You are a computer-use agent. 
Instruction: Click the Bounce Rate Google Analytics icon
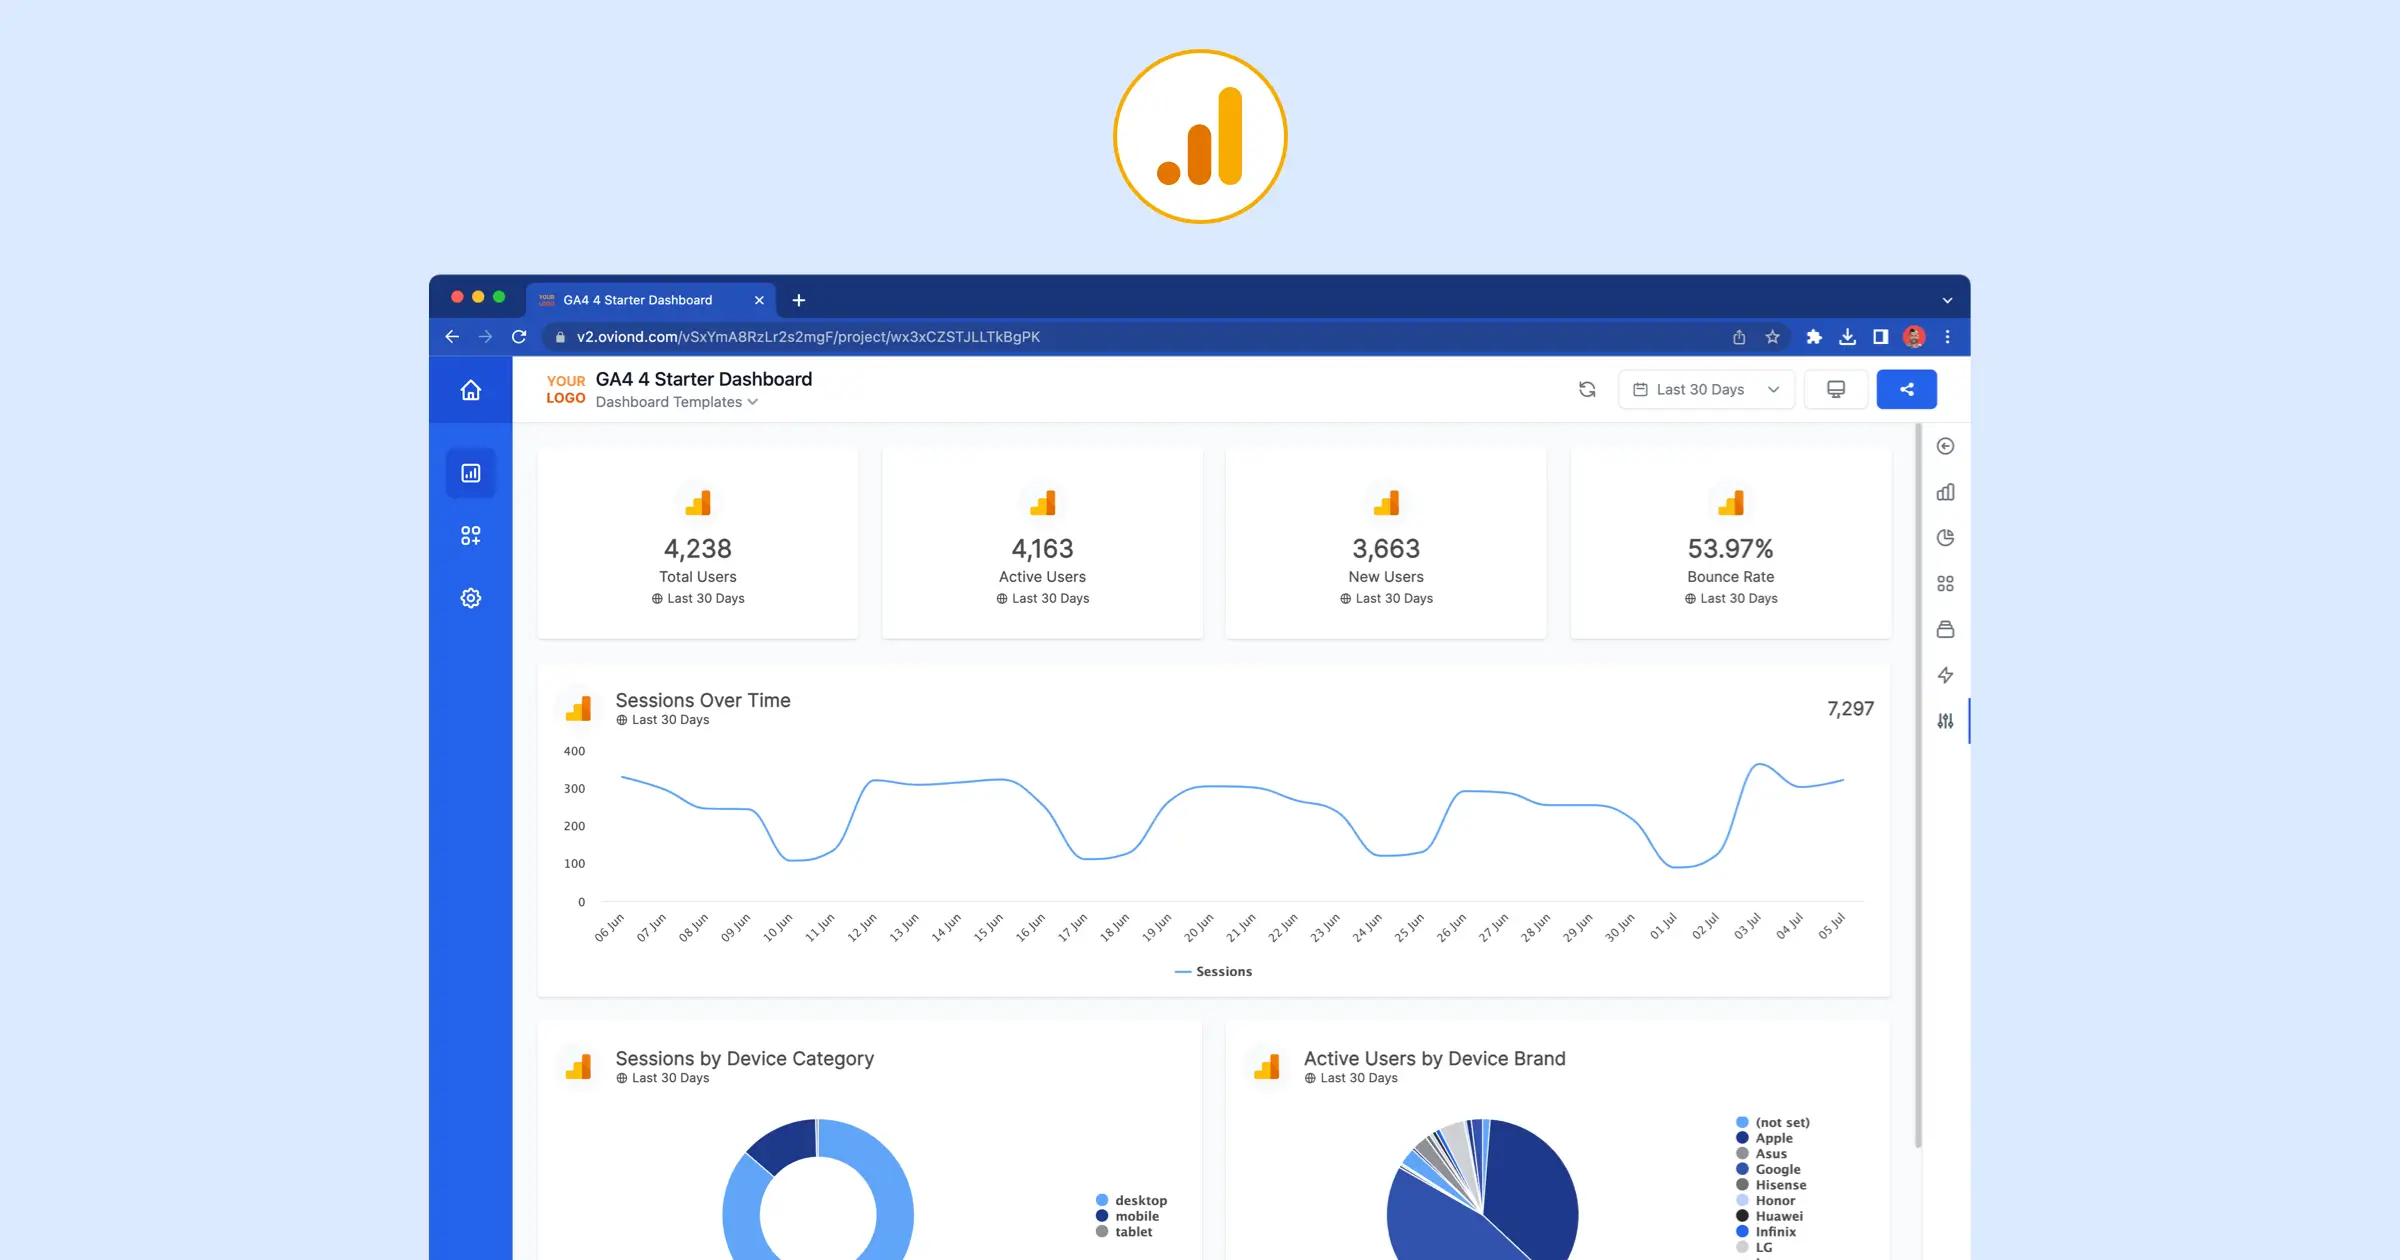point(1730,503)
